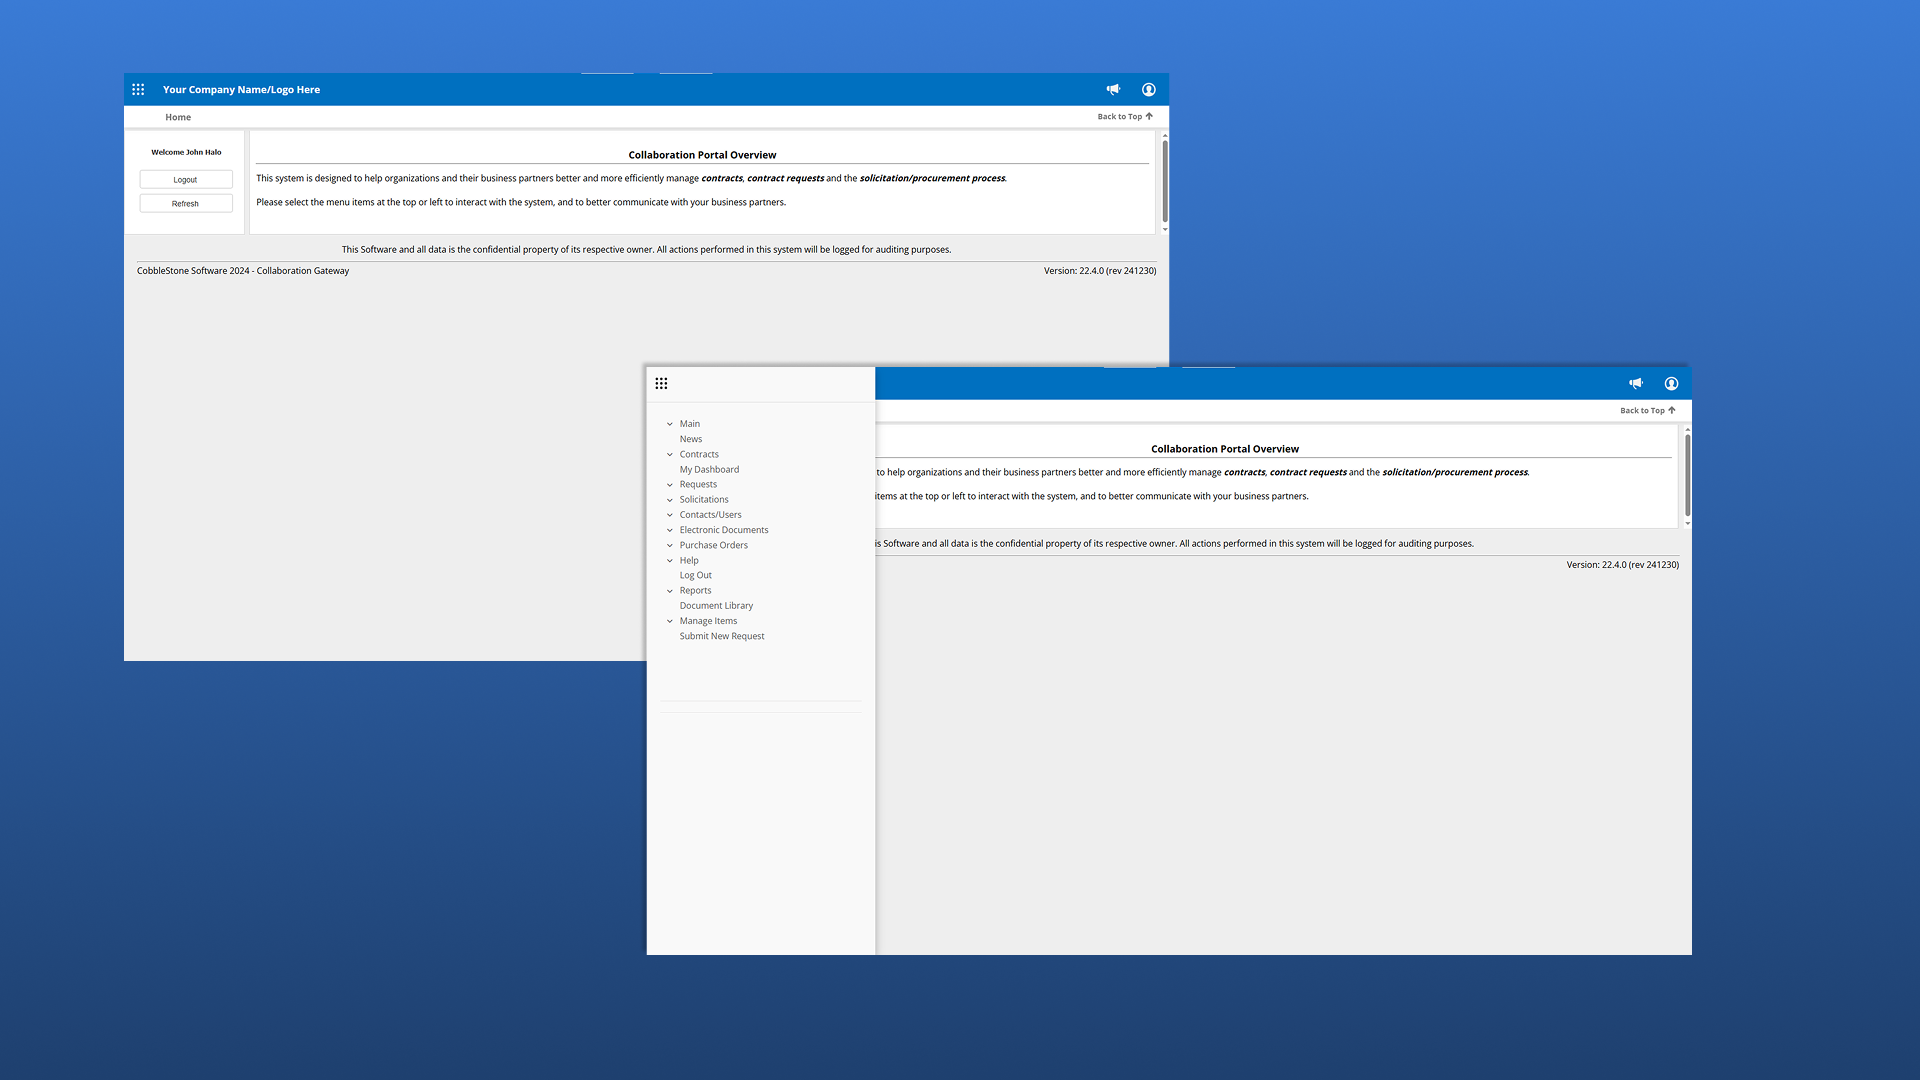
Task: Click the front window version 22.4.0 text
Action: (x=1623, y=565)
